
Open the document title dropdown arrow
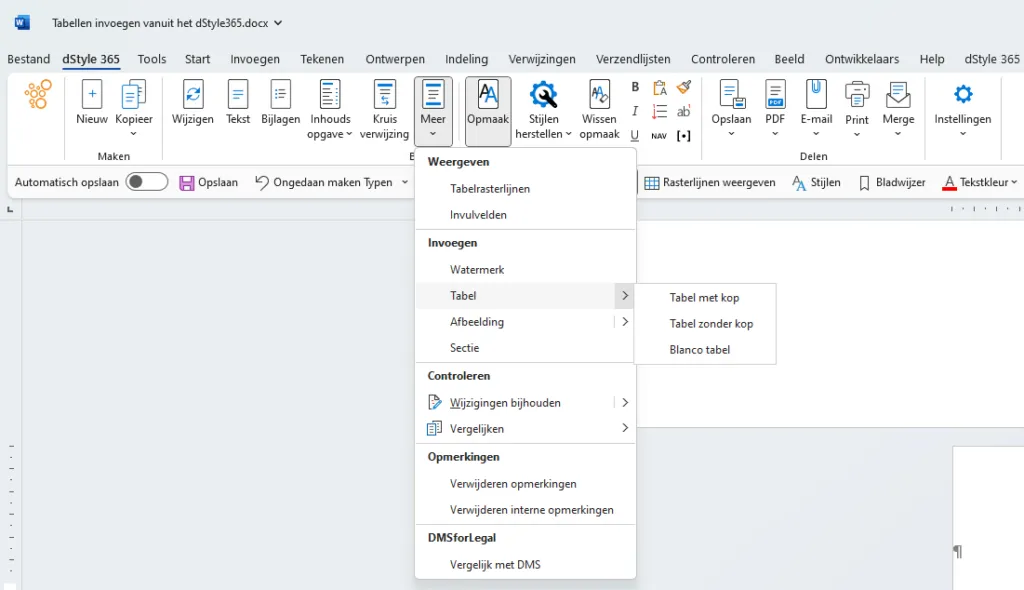(x=278, y=23)
